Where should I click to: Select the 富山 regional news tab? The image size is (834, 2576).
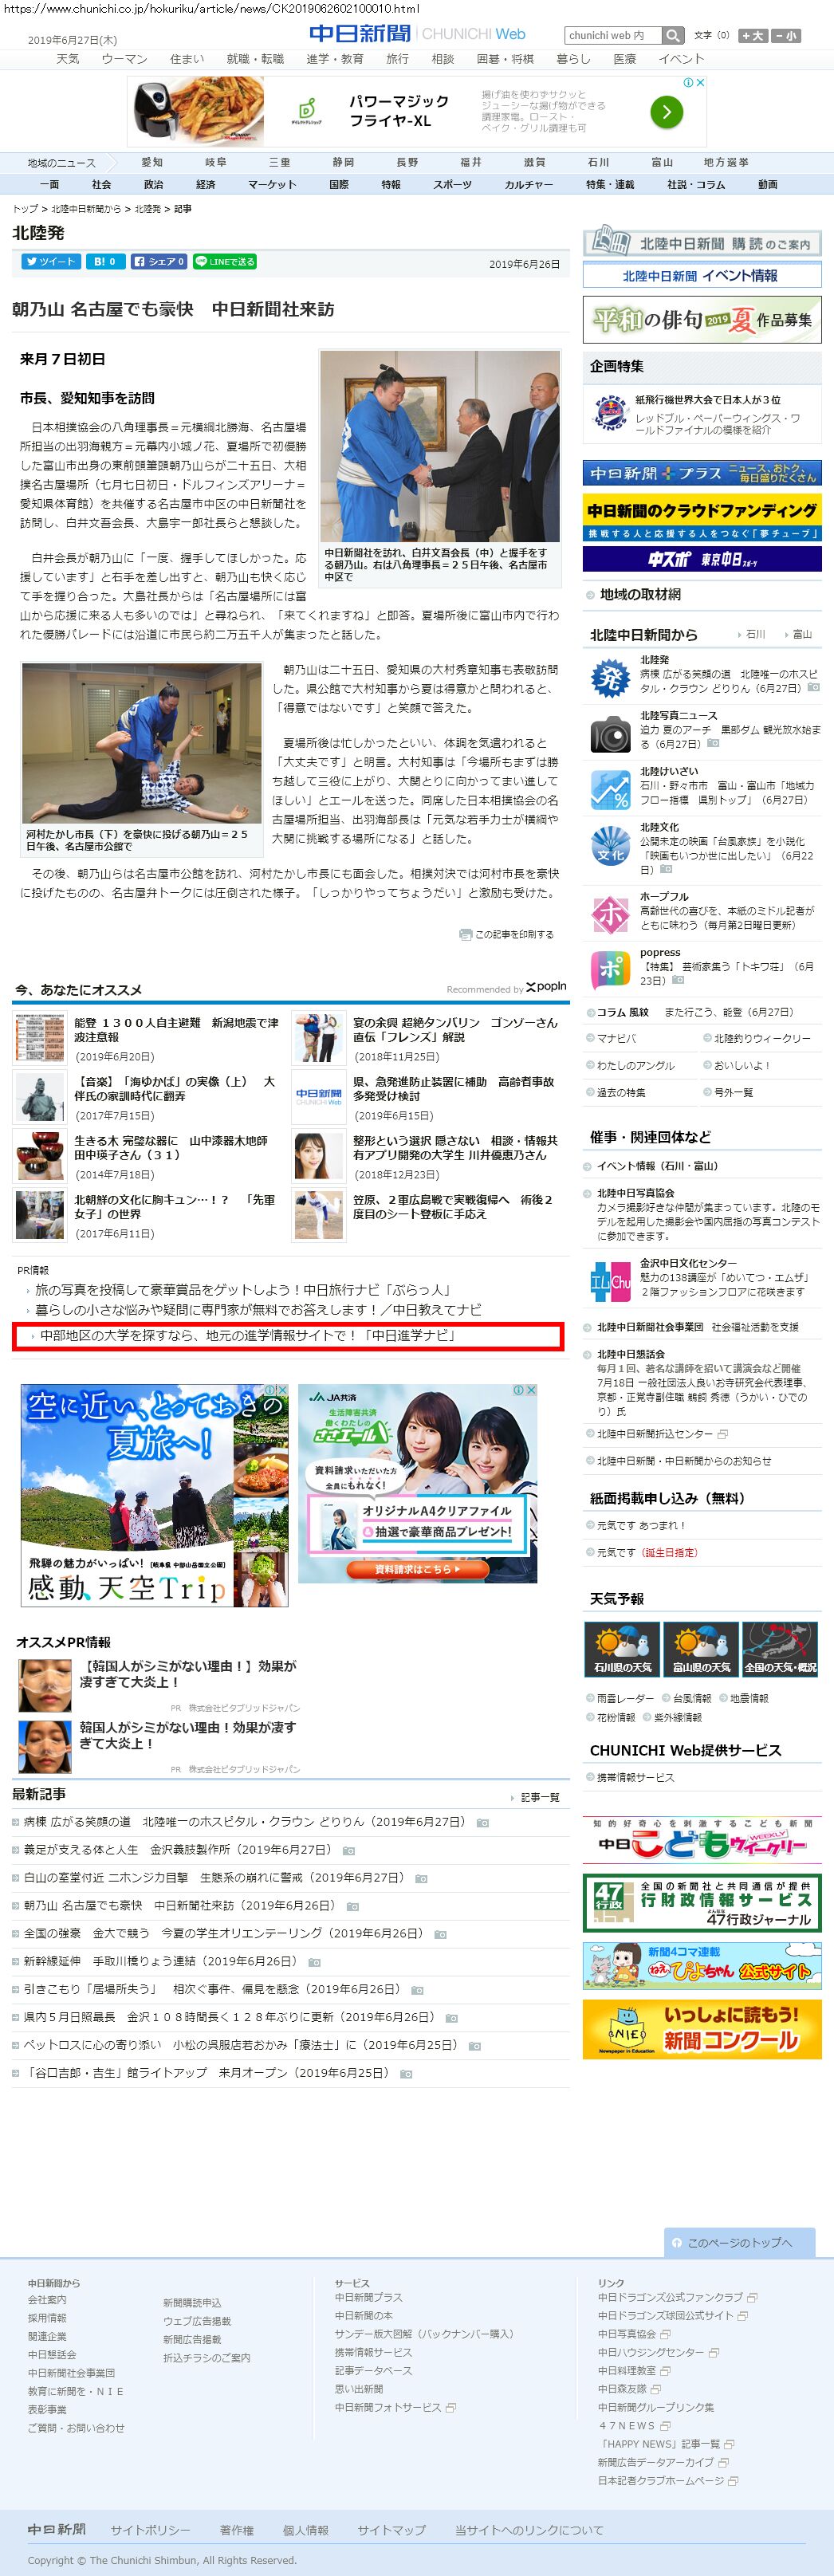(x=662, y=162)
